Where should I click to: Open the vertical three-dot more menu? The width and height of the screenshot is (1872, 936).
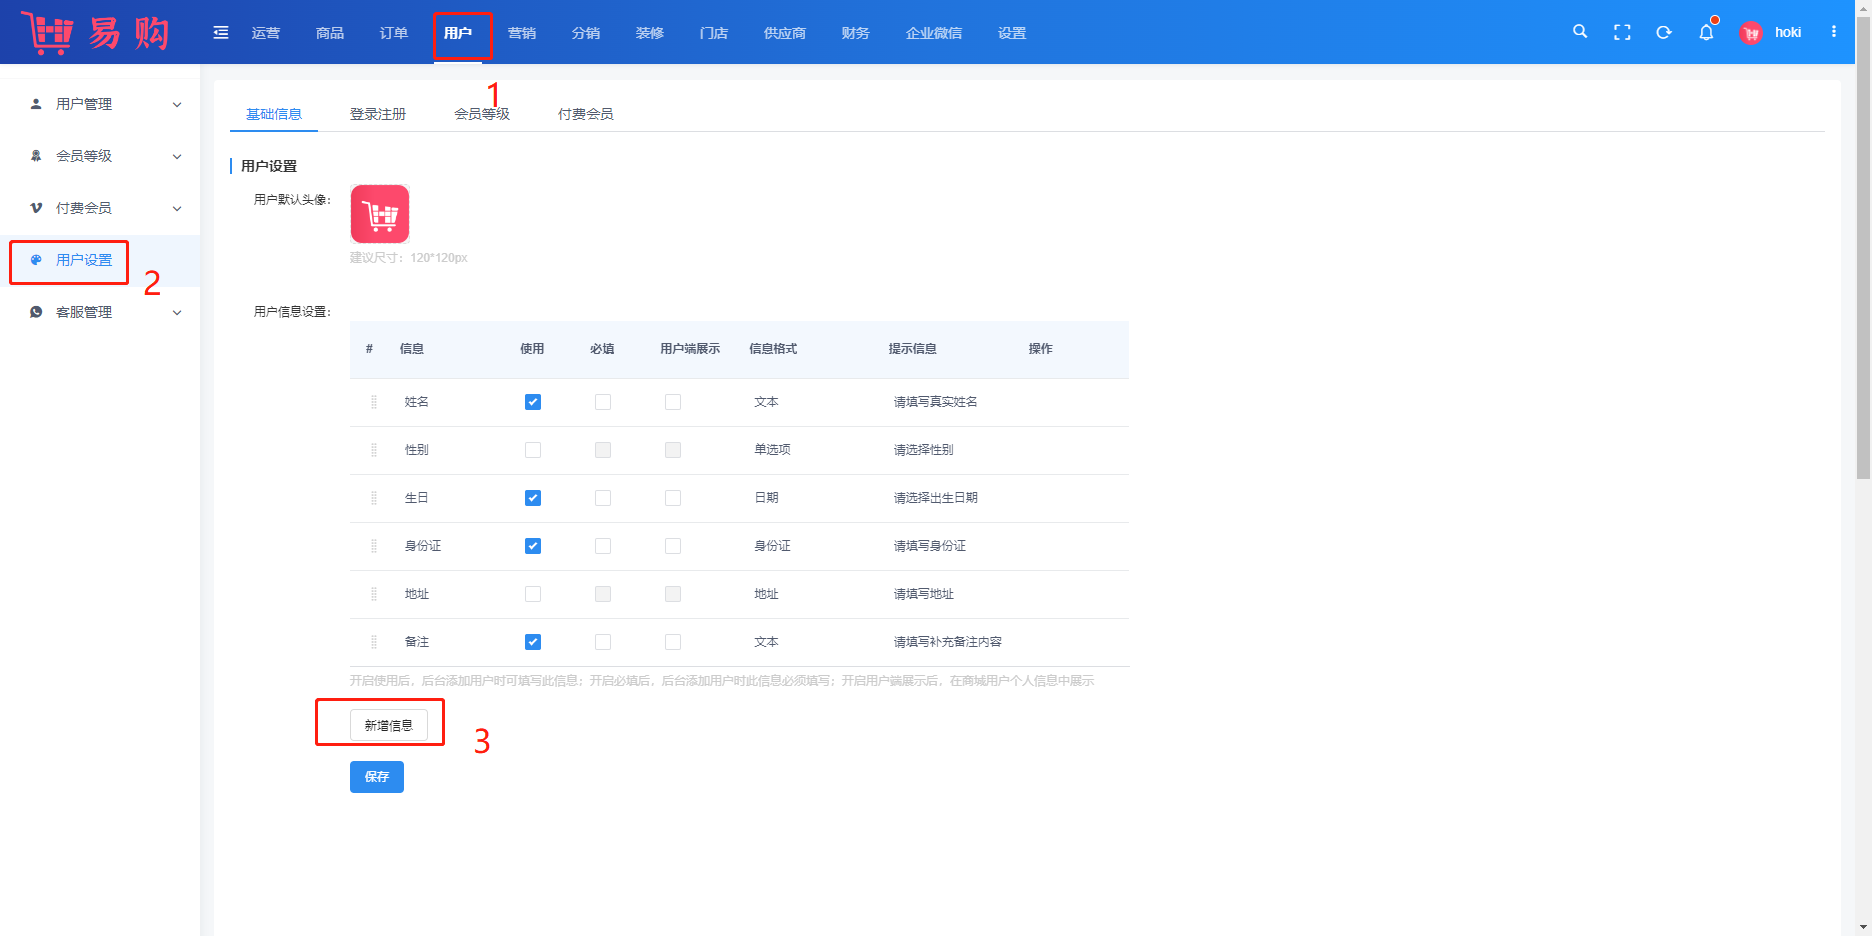pyautogui.click(x=1834, y=32)
